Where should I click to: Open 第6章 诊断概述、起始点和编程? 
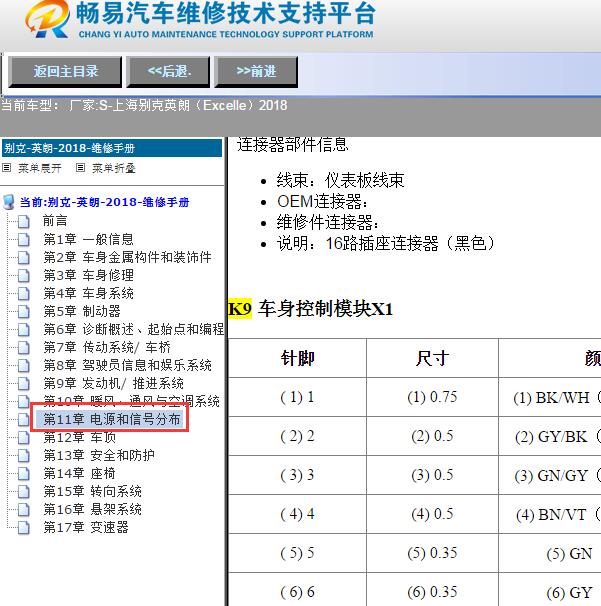133,329
